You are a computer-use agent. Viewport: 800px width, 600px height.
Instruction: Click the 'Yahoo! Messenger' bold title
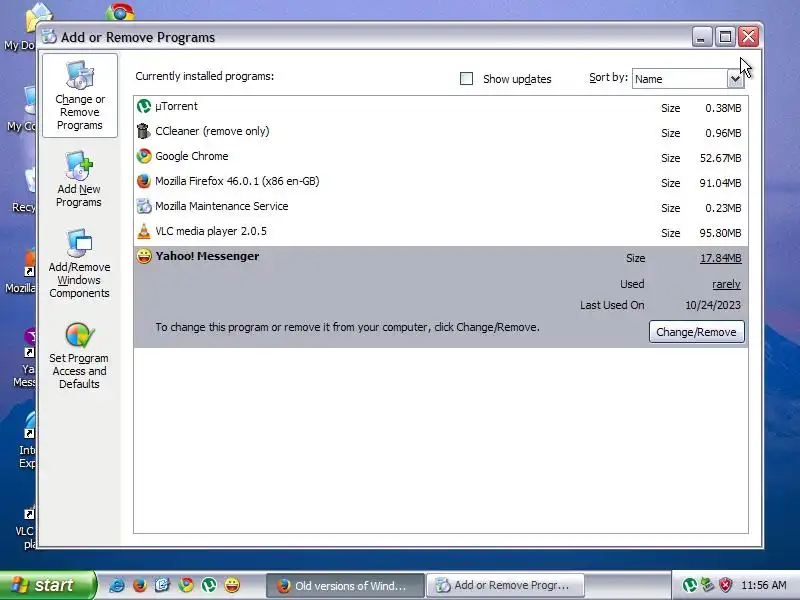click(x=207, y=256)
